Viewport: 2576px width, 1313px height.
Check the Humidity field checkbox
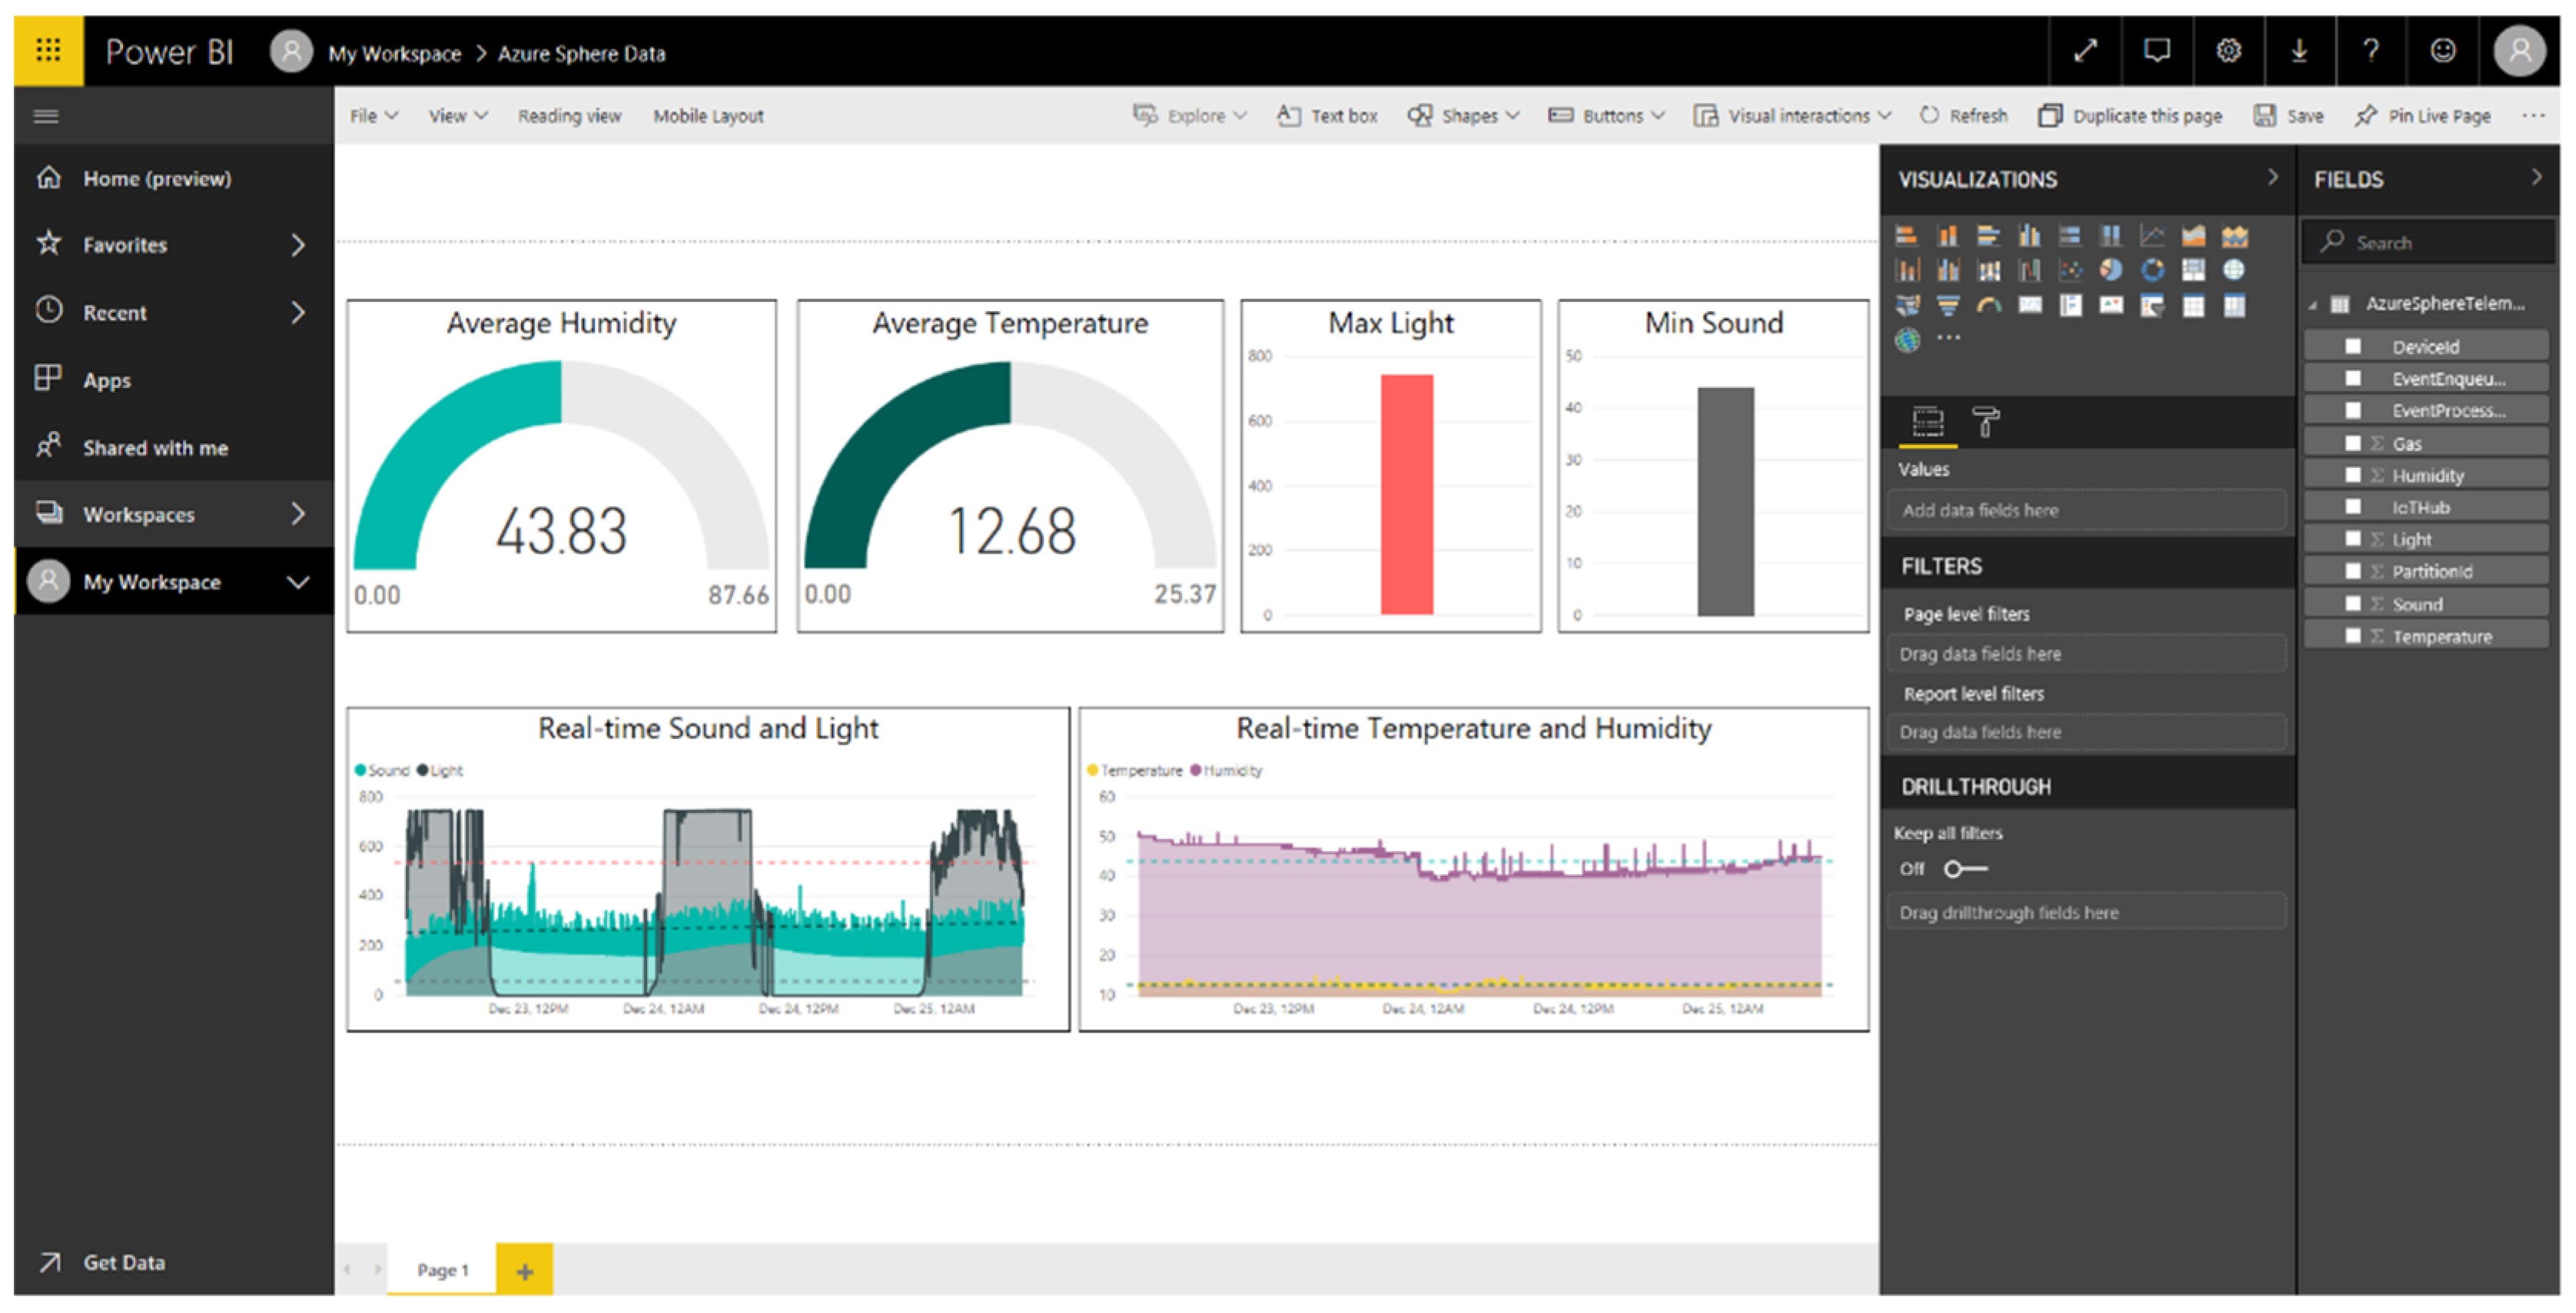[x=2353, y=475]
